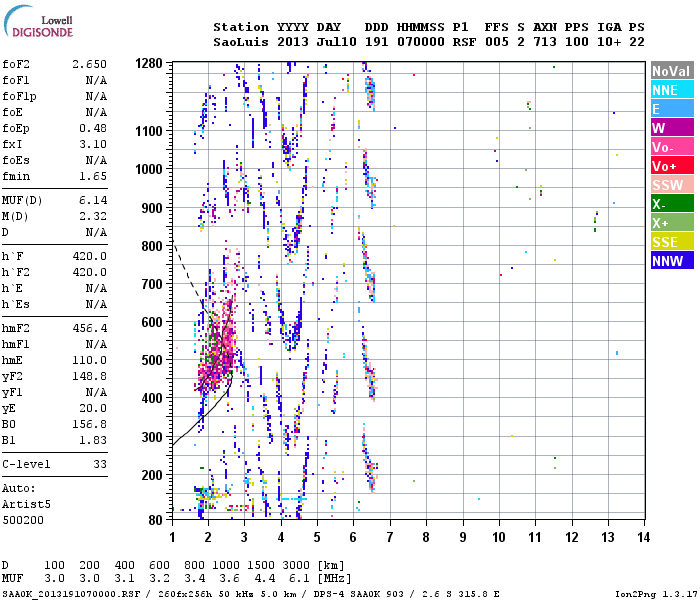Click the h`F2 value 420.0
The width and height of the screenshot is (700, 600).
90,272
